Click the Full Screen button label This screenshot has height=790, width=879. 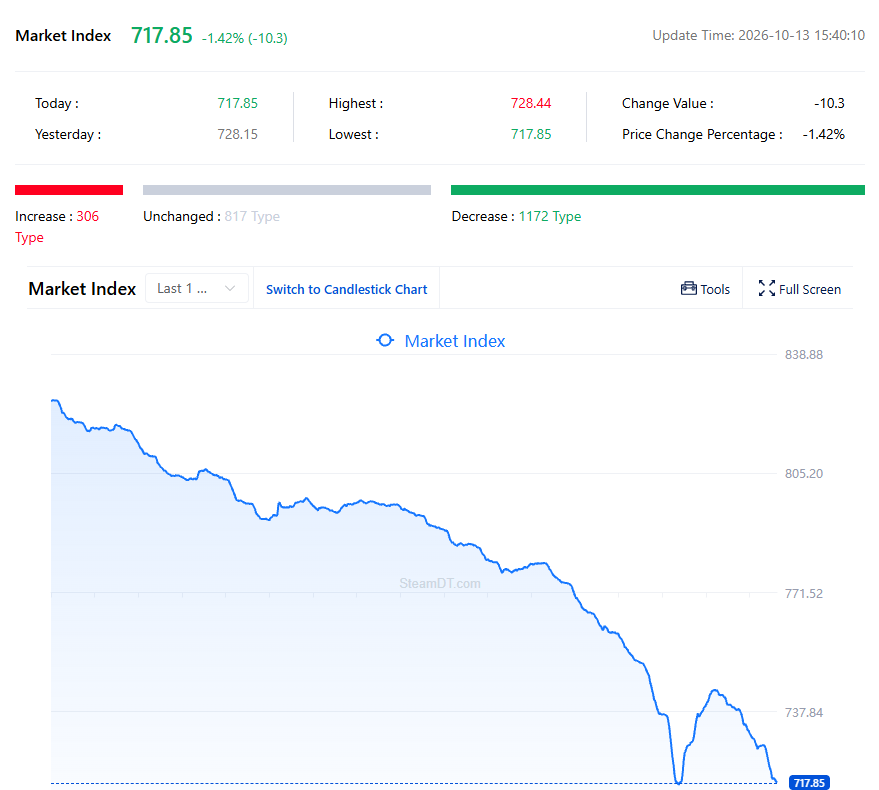pyautogui.click(x=810, y=289)
